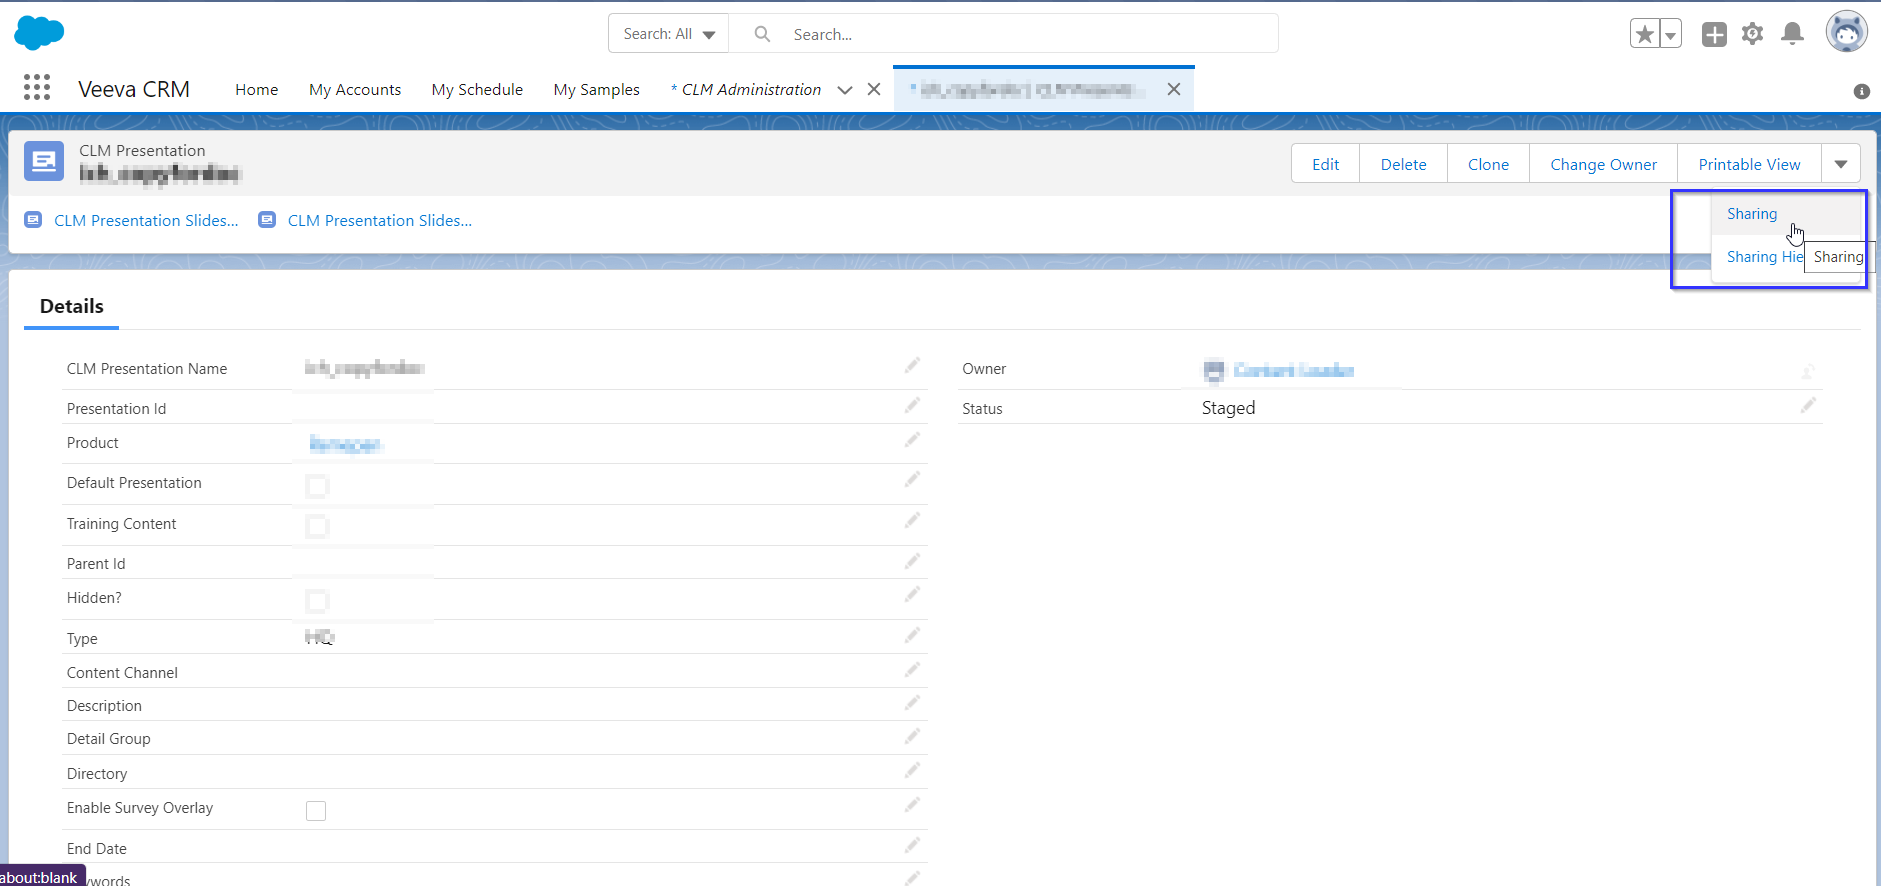The height and width of the screenshot is (886, 1881).
Task: Click the Global Actions plus icon
Action: coord(1714,34)
